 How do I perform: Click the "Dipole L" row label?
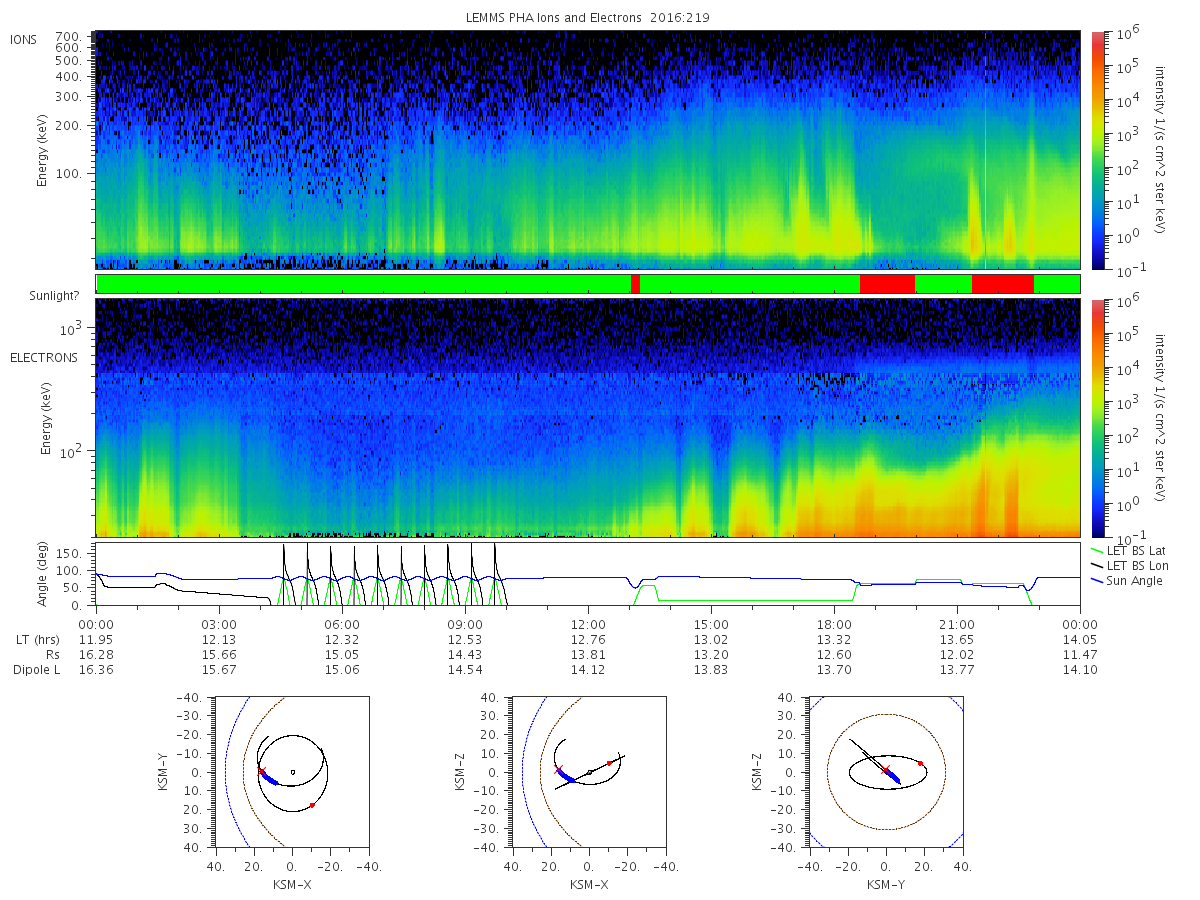(x=36, y=670)
